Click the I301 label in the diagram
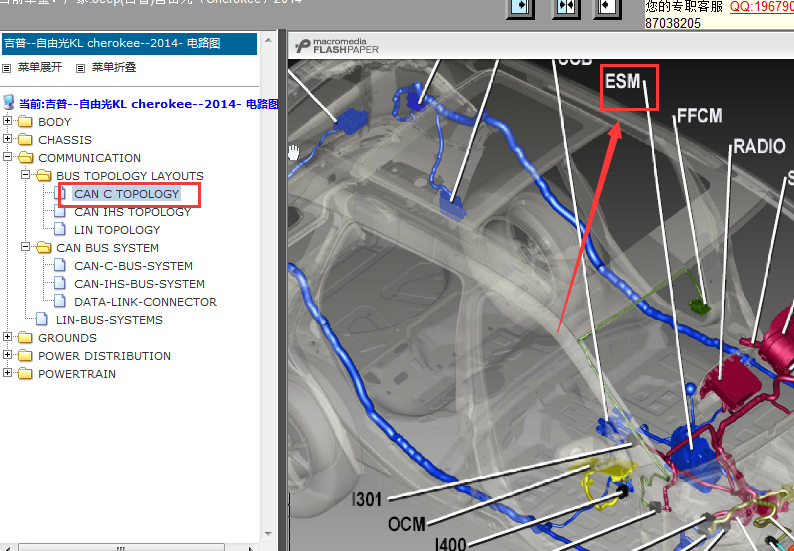 tap(367, 499)
